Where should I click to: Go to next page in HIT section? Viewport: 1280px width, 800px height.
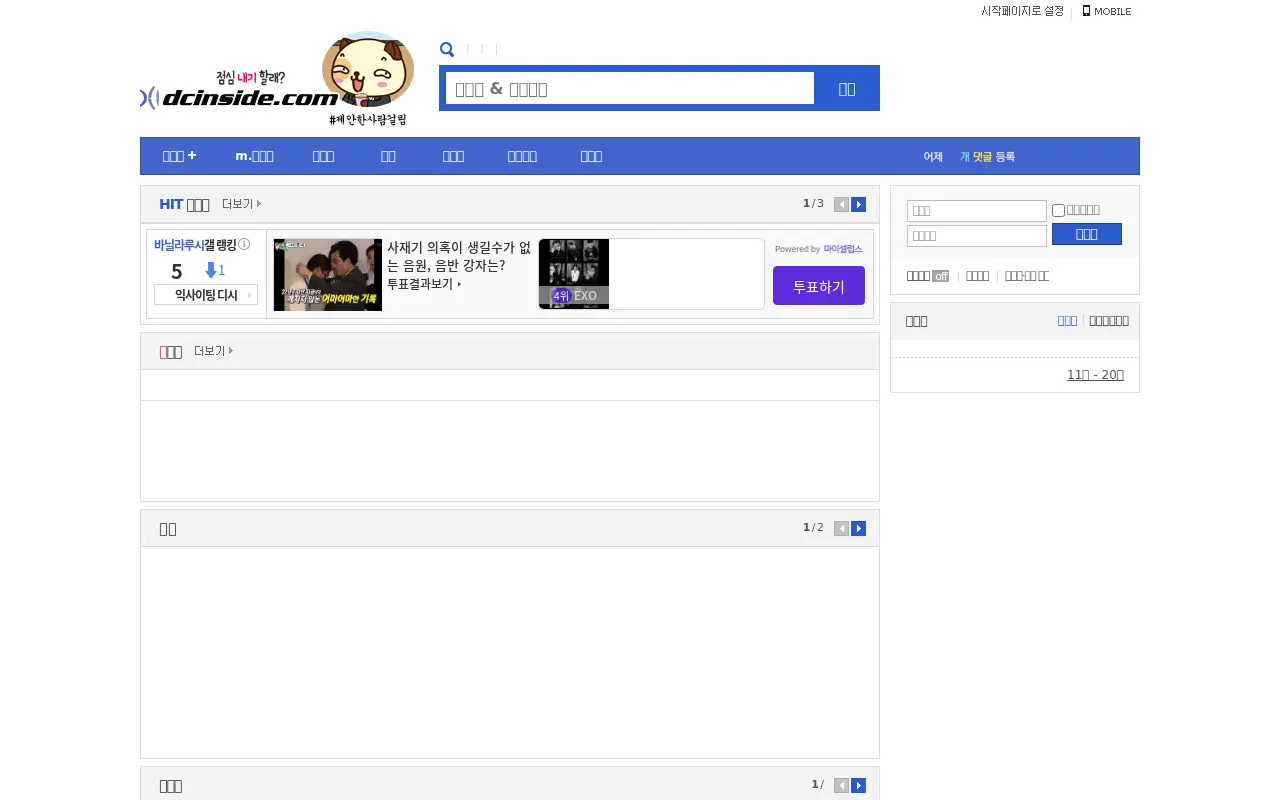pyautogui.click(x=859, y=204)
